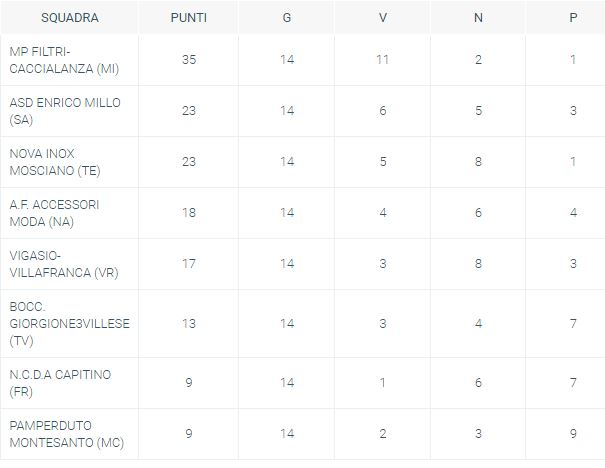Image resolution: width=605 pixels, height=468 pixels.
Task: Select the V column header
Action: tap(382, 18)
